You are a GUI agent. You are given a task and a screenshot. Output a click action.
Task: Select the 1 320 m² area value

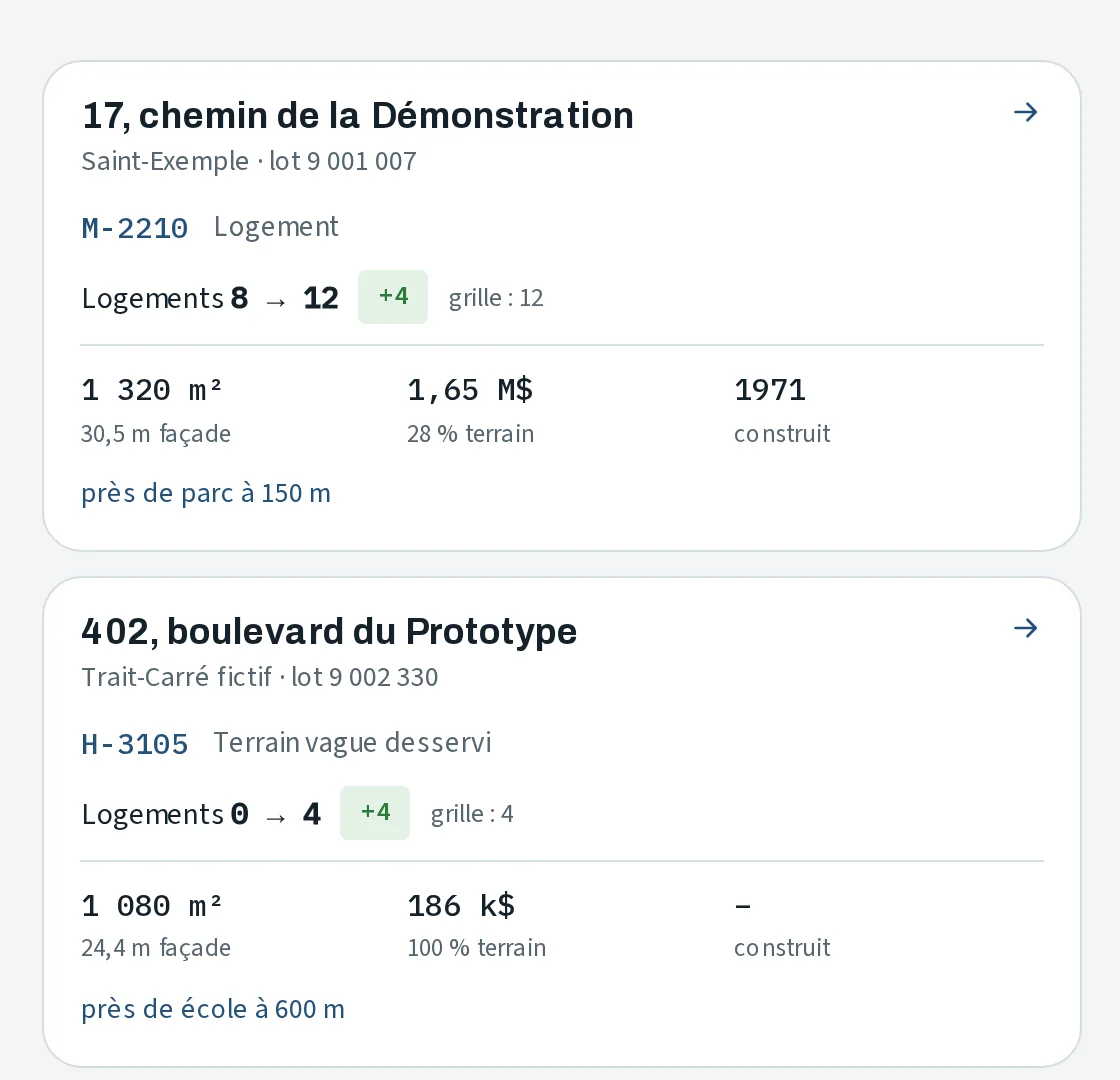tap(151, 390)
